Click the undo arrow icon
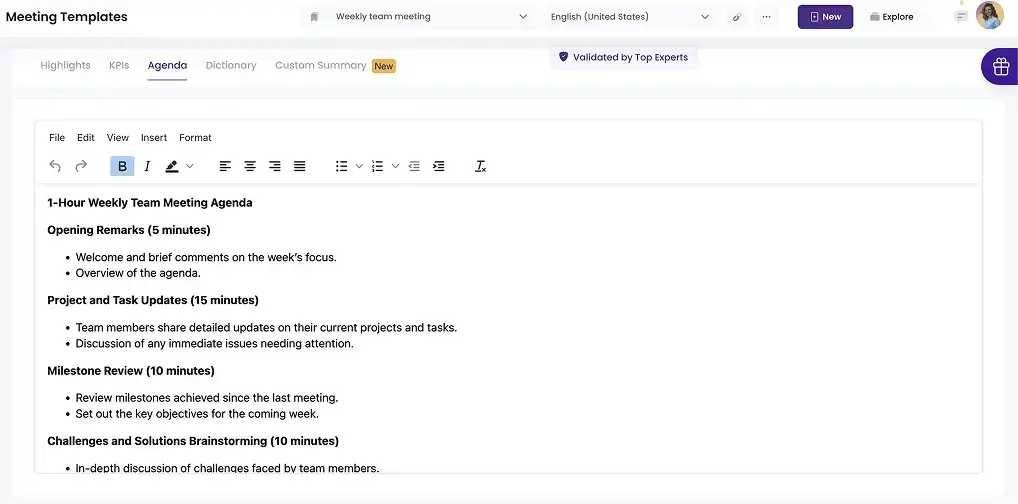 pyautogui.click(x=55, y=166)
